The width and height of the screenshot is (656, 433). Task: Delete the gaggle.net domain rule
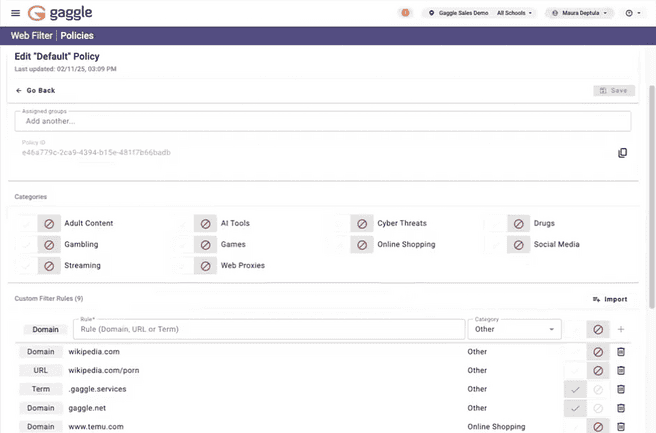click(621, 408)
